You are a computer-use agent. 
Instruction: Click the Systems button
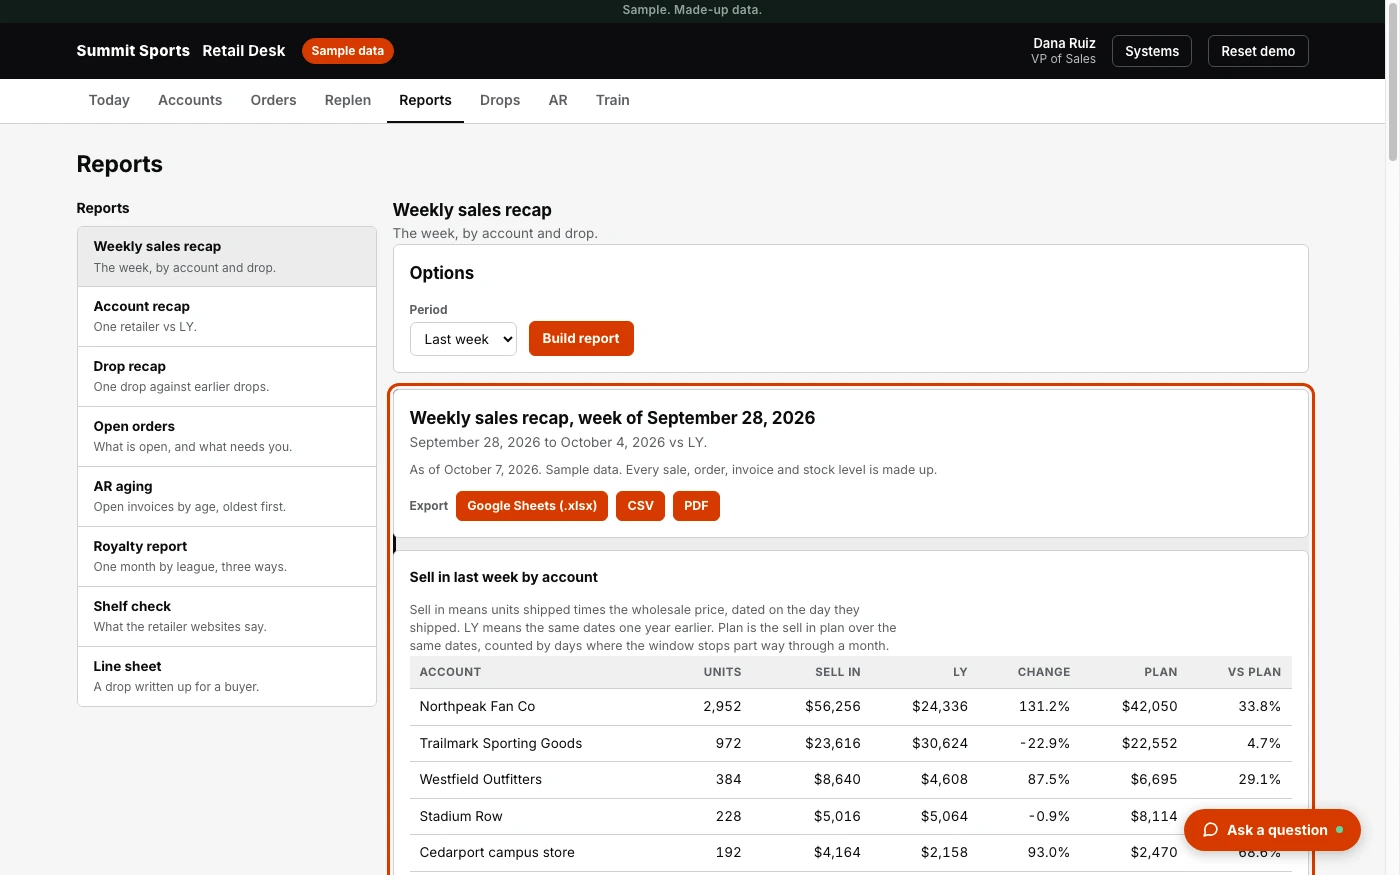(x=1152, y=51)
